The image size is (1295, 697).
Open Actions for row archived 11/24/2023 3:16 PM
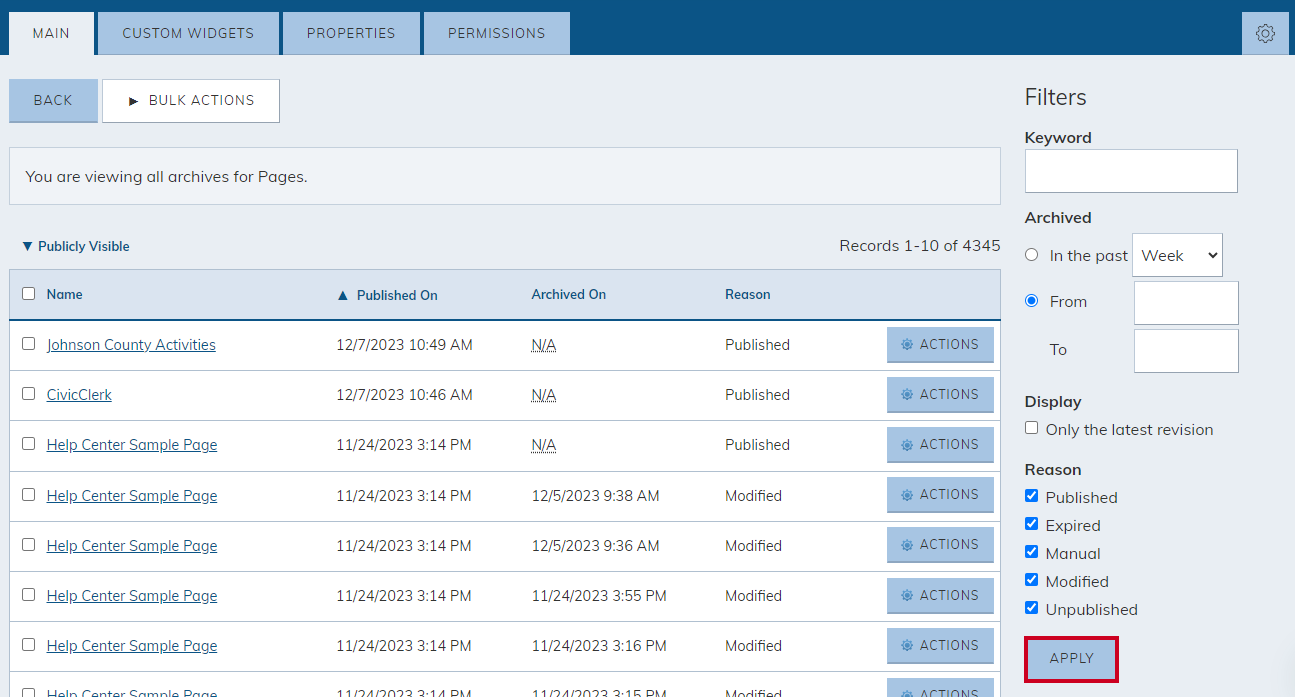[x=940, y=645]
